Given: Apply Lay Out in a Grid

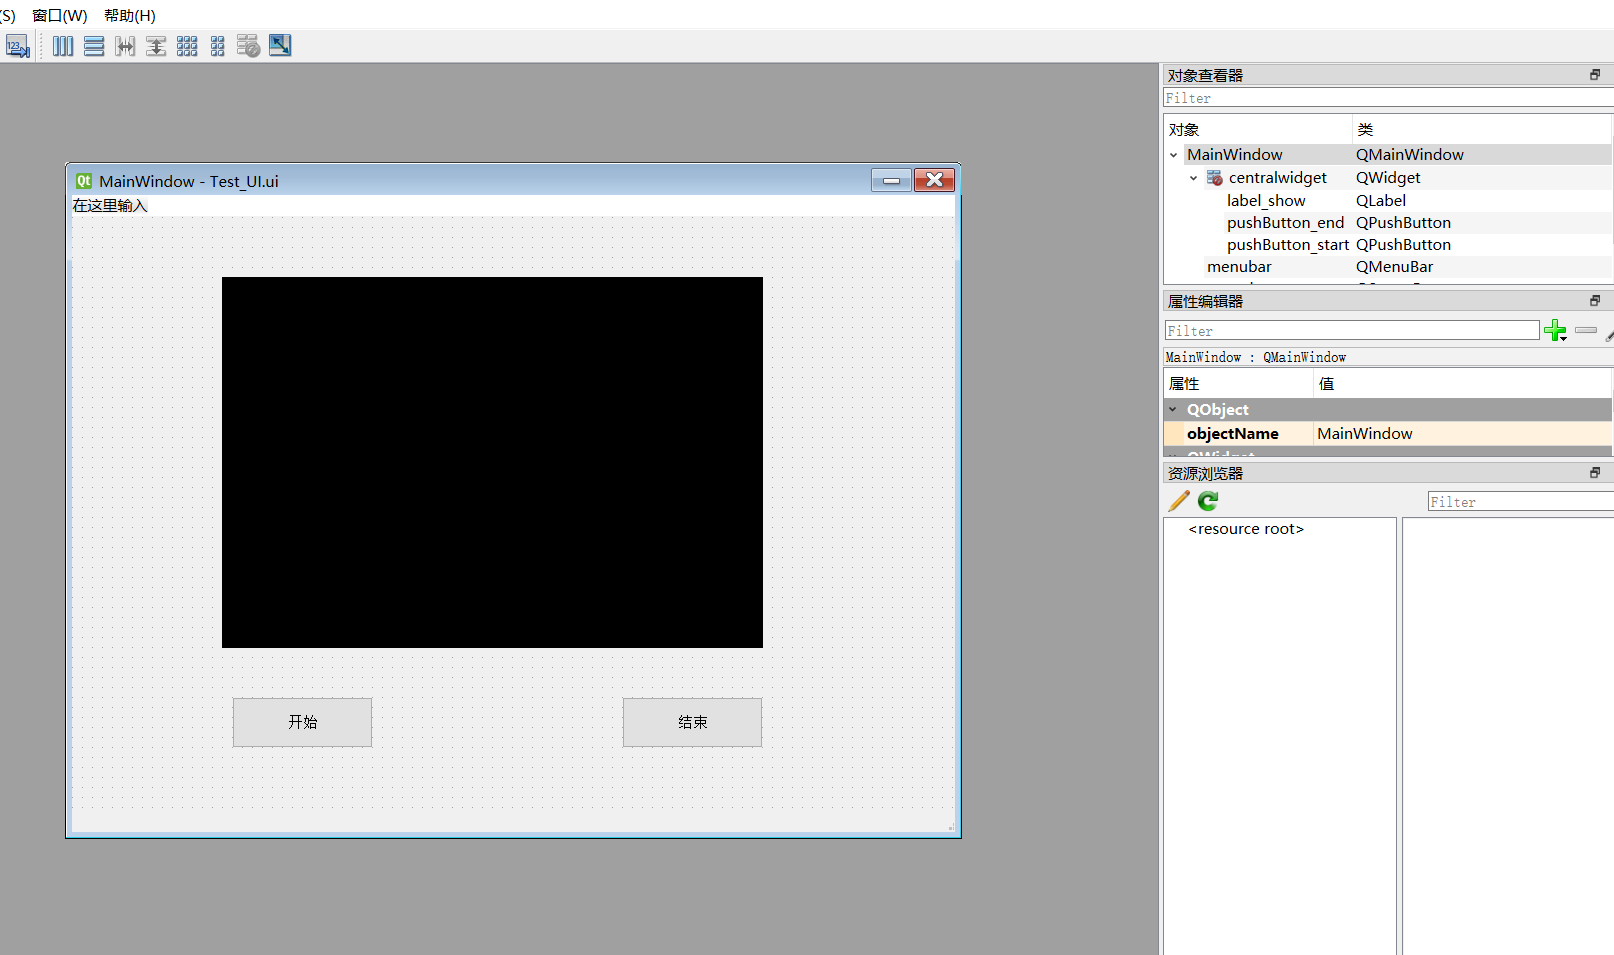Looking at the screenshot, I should point(187,46).
